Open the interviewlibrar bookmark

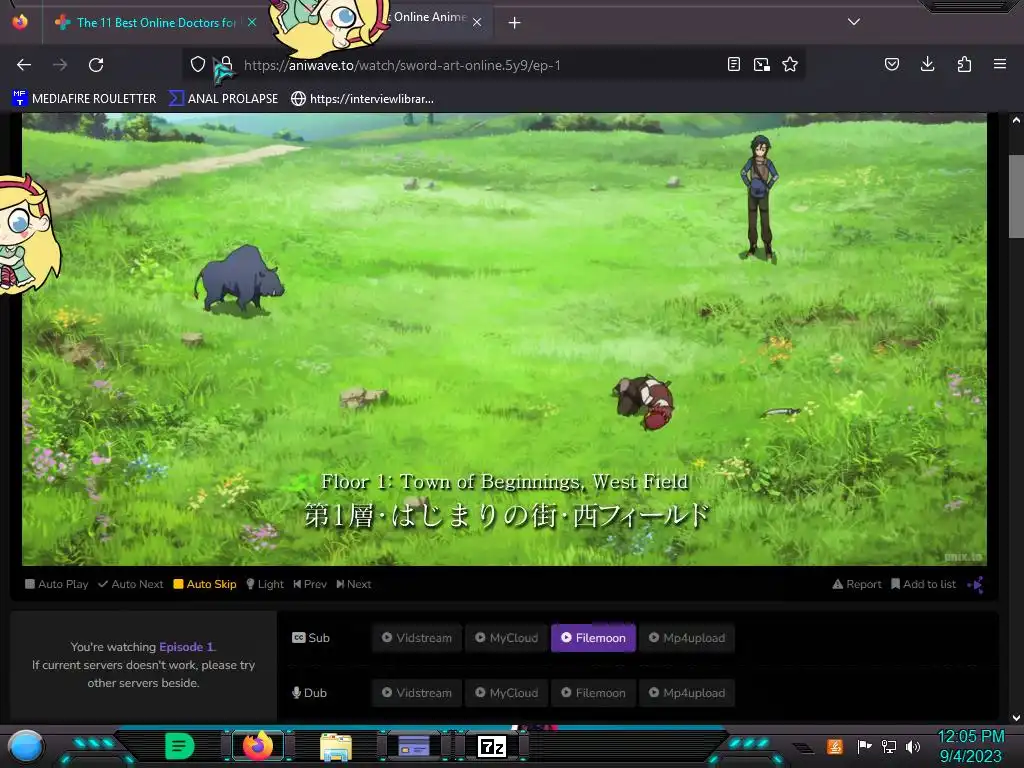pyautogui.click(x=362, y=99)
